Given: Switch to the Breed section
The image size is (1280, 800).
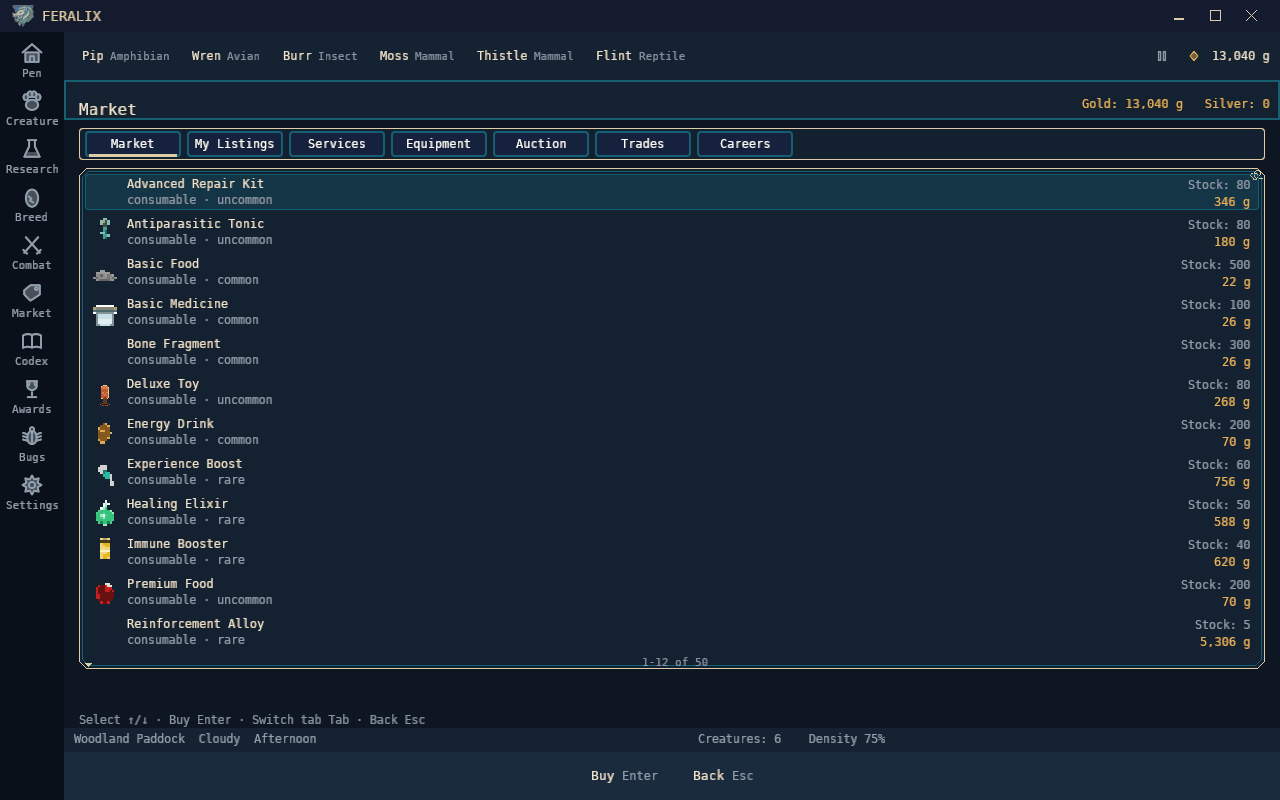Looking at the screenshot, I should (x=32, y=204).
